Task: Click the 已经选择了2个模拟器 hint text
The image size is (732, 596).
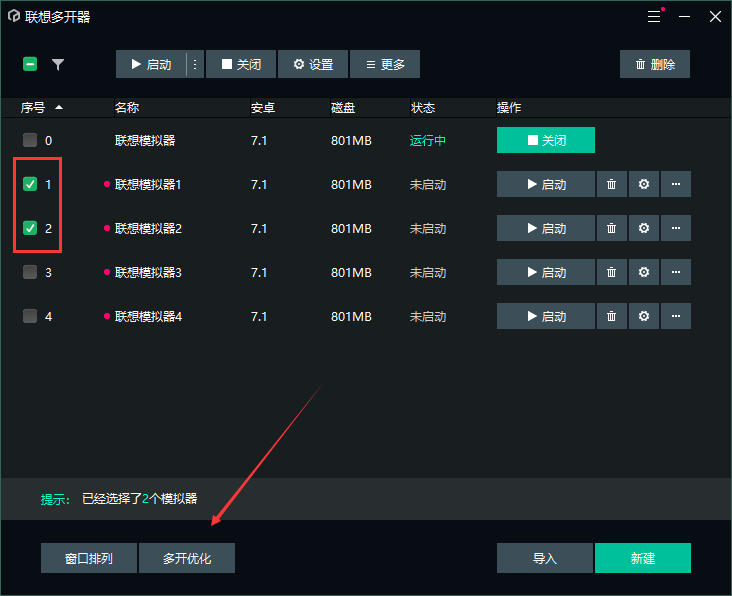Action: click(x=140, y=499)
